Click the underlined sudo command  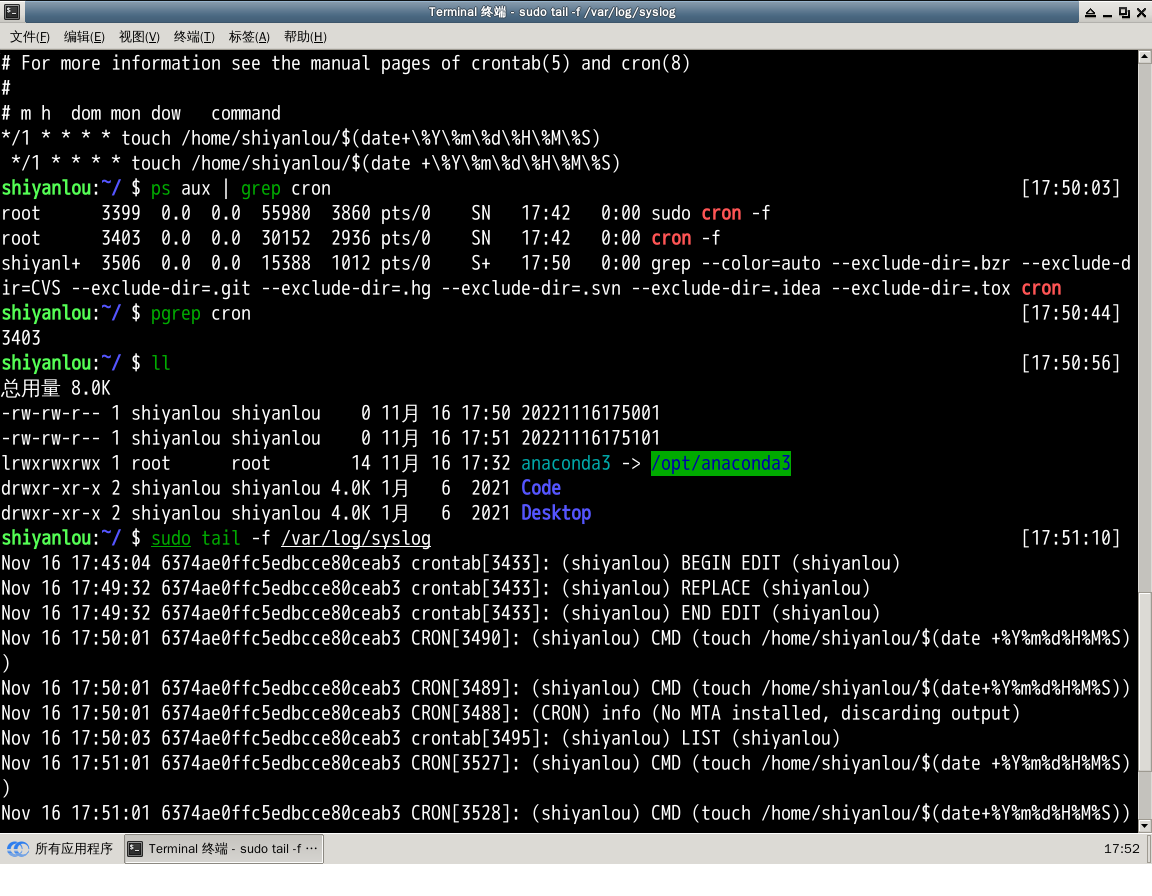(x=170, y=538)
